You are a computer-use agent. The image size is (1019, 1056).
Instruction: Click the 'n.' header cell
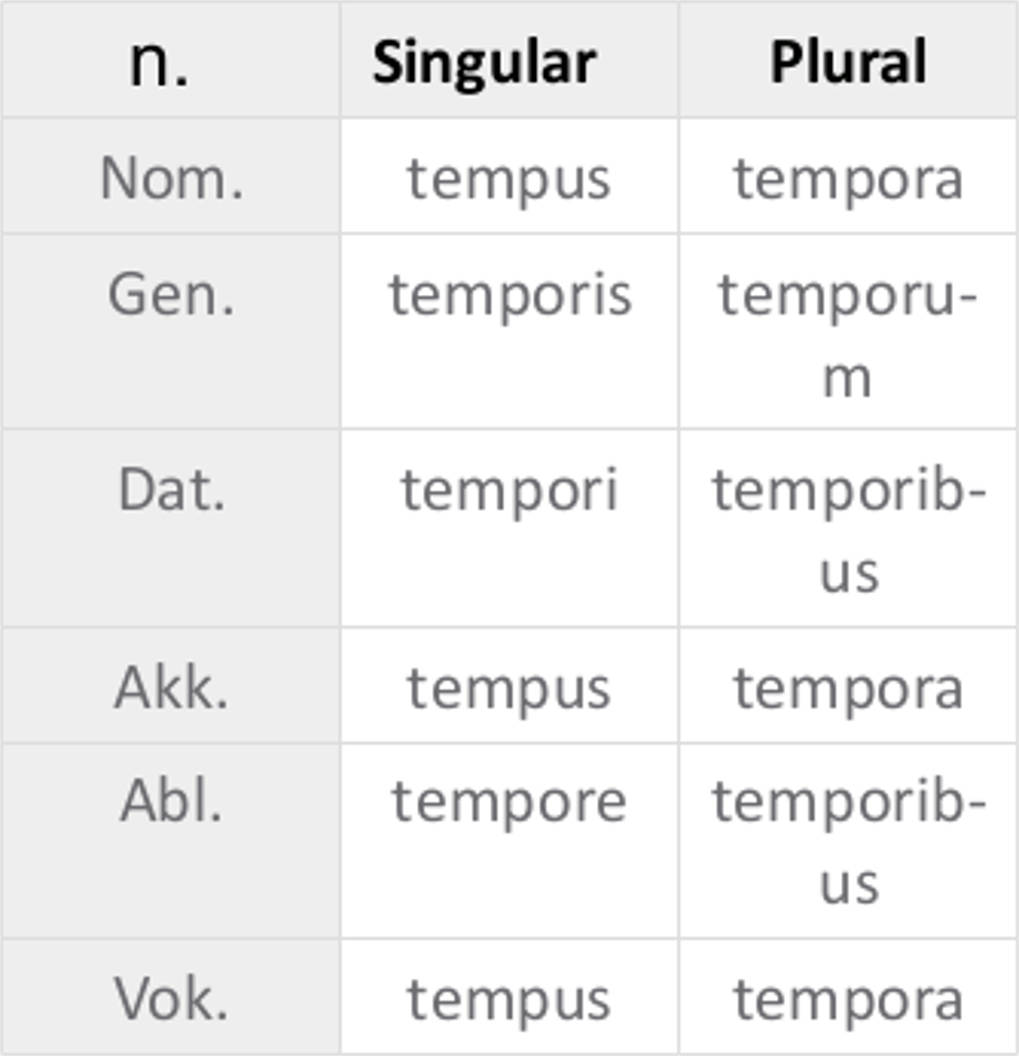160,62
